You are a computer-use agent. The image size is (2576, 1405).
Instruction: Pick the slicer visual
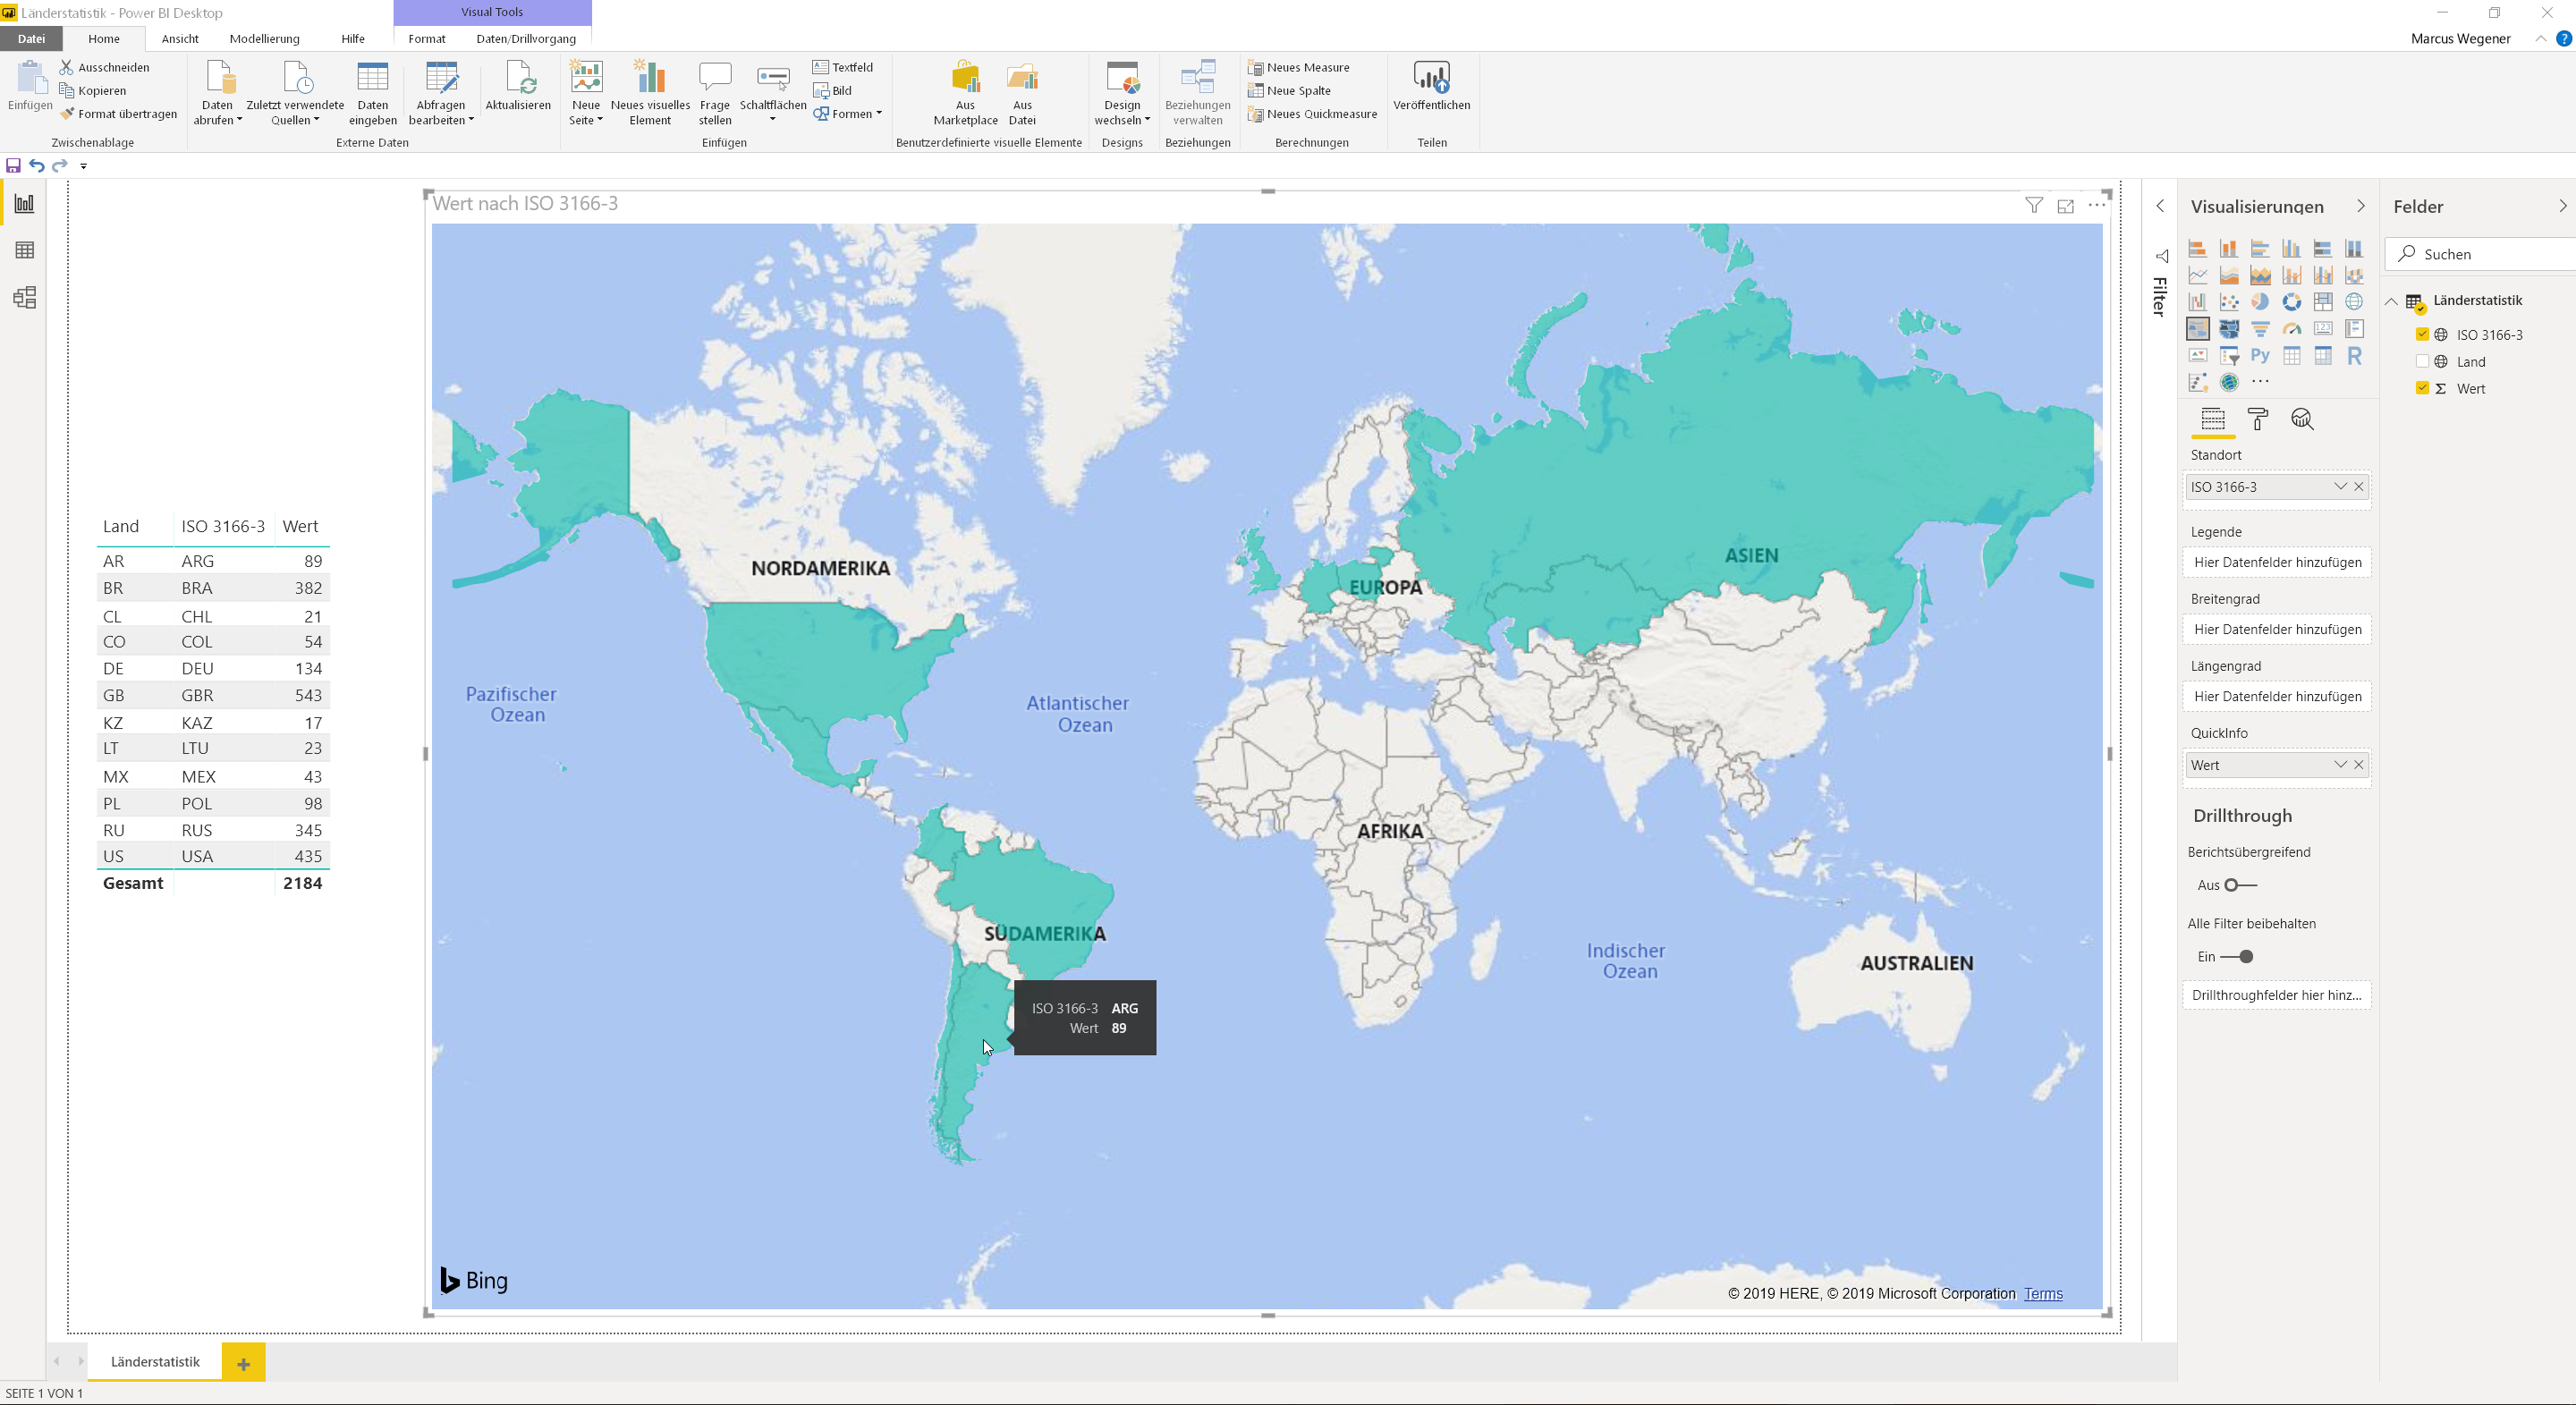(2229, 356)
